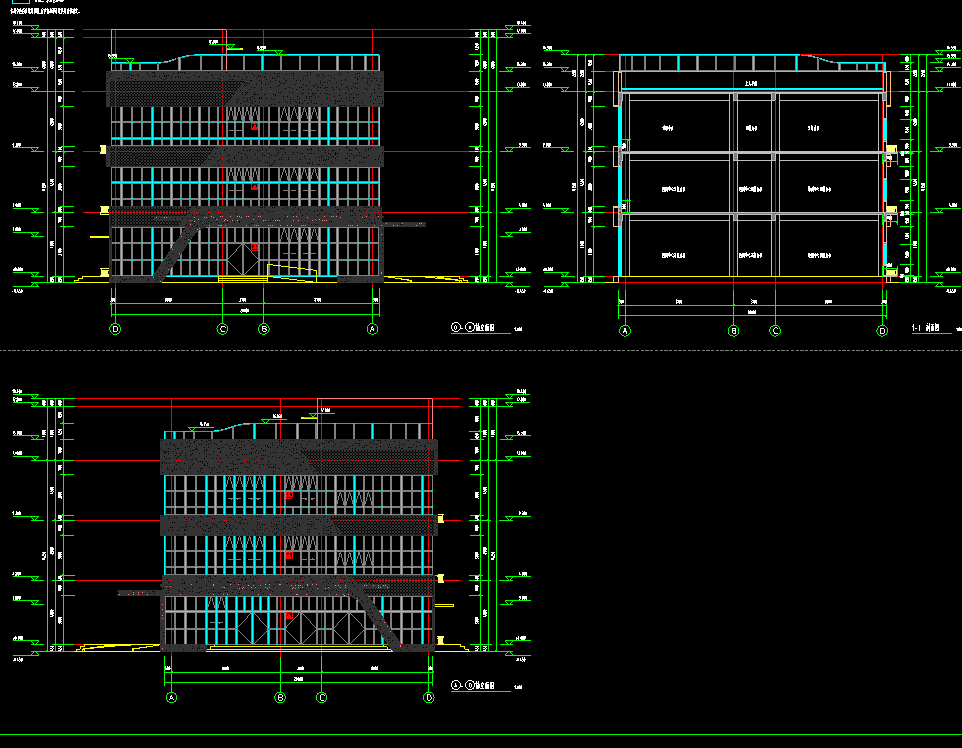
Task: Click axis bubble B in 1-1 section drawing
Action: [x=733, y=331]
